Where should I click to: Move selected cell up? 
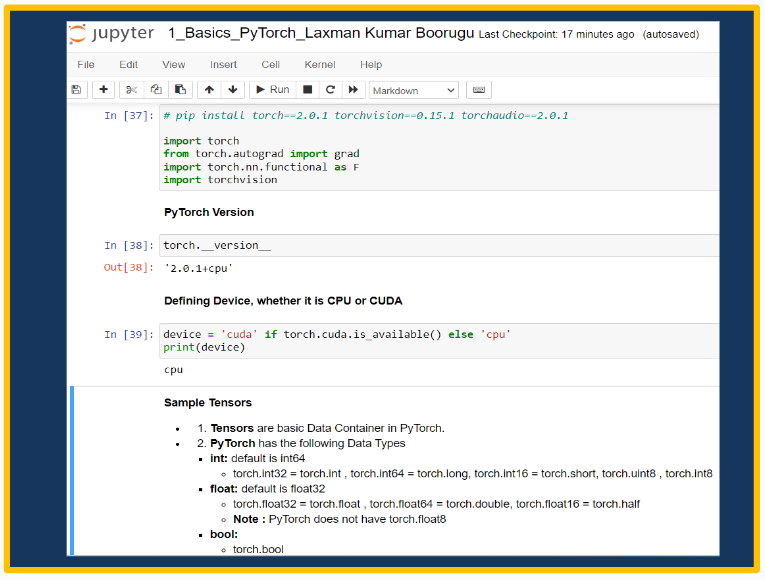(209, 90)
